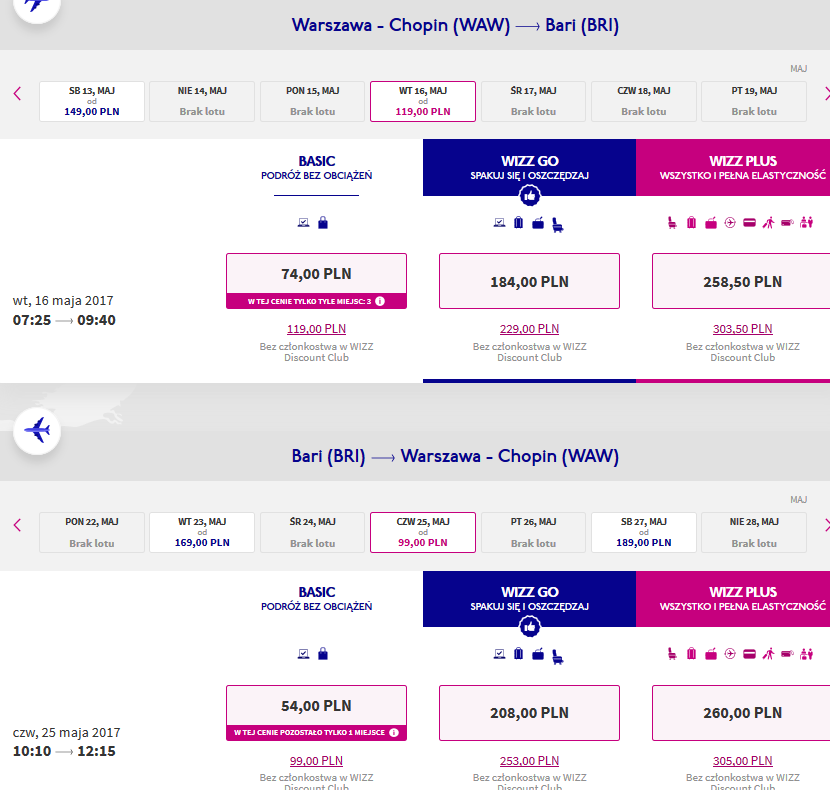The image size is (830, 790).
Task: Click online check-in icon under return BASIC
Action: point(303,654)
